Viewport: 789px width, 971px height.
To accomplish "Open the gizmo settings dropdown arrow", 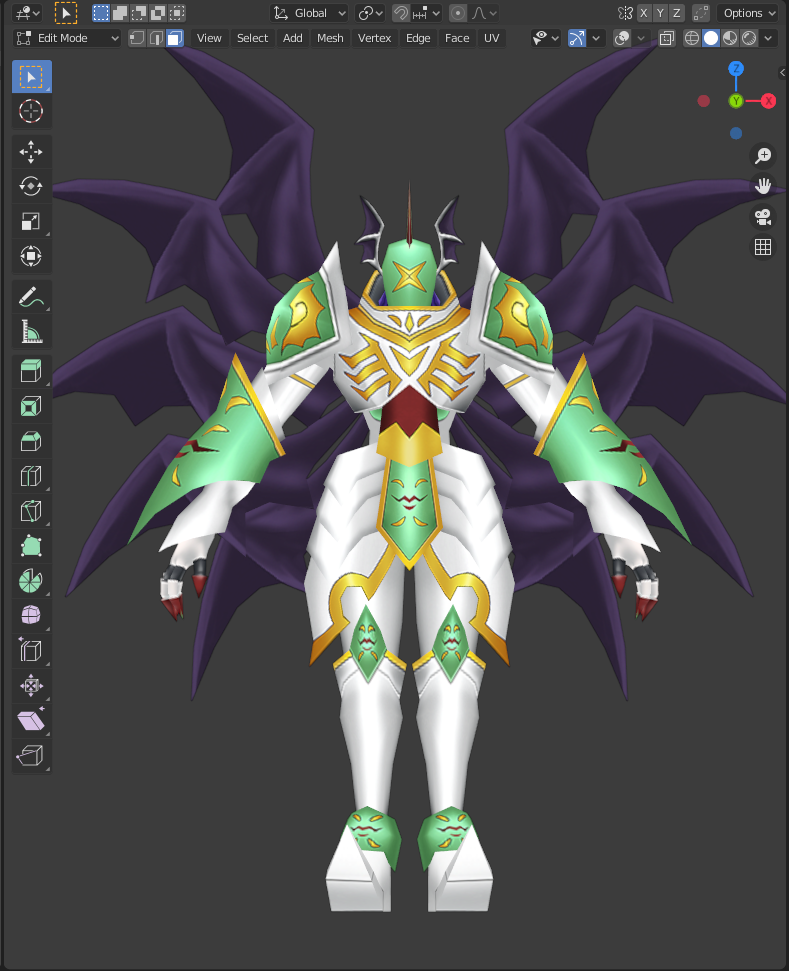I will pos(596,38).
